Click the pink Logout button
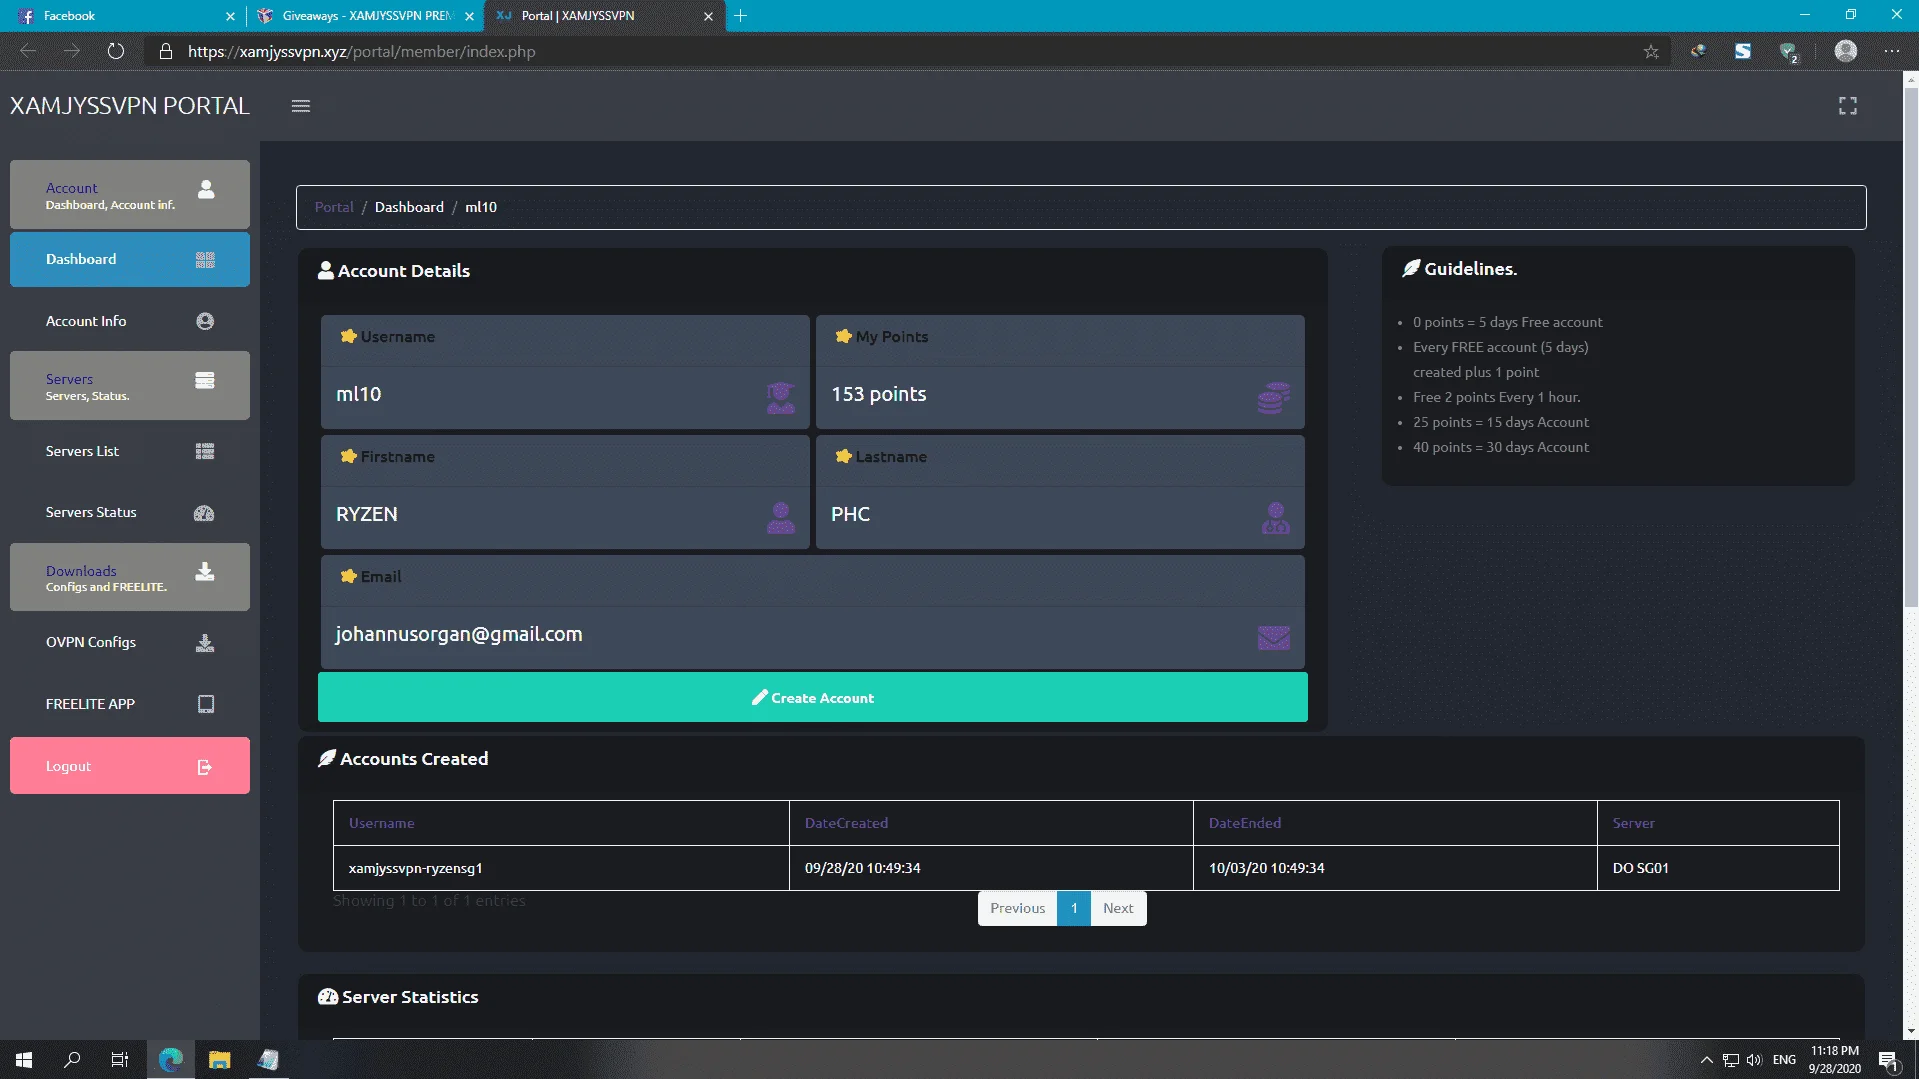The width and height of the screenshot is (1919, 1079). (130, 766)
